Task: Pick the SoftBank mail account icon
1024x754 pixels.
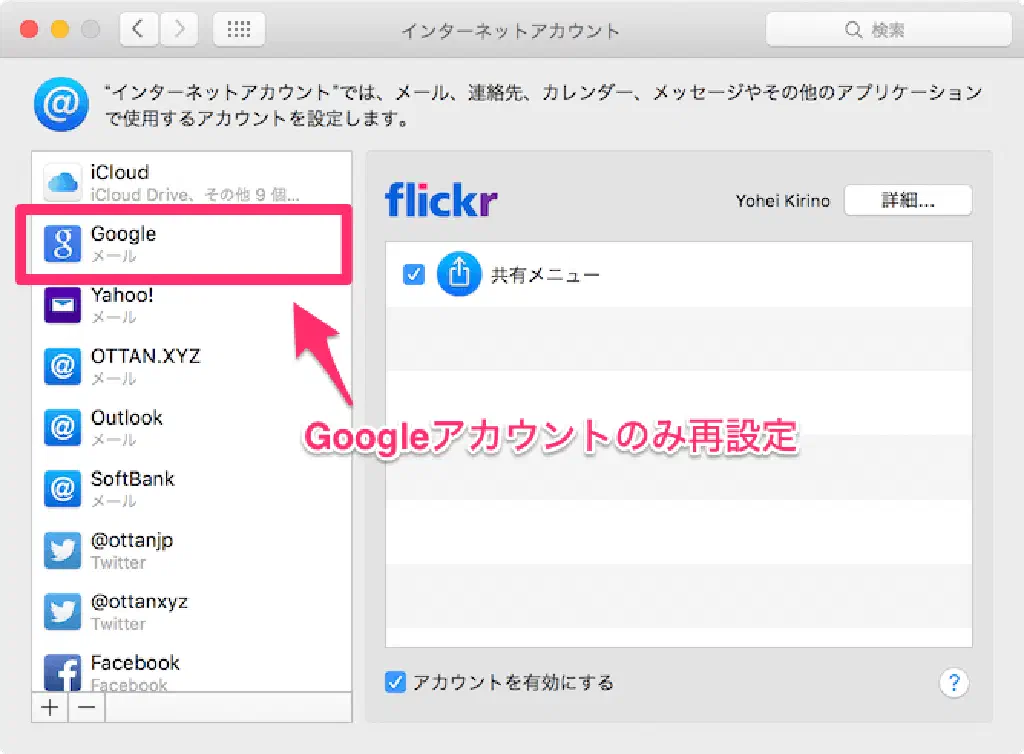Action: pos(62,489)
